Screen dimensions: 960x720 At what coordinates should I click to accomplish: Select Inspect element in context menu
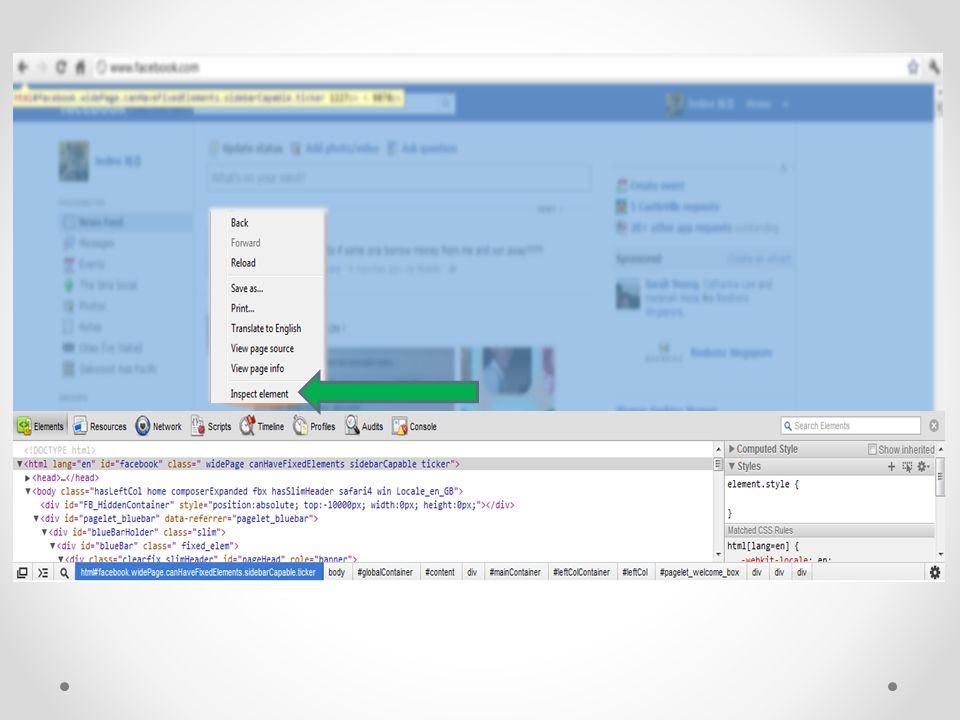[x=260, y=394]
